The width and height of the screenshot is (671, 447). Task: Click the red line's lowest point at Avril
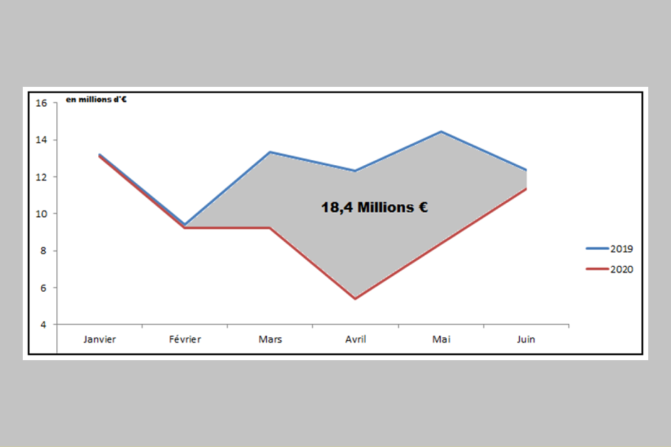[355, 298]
